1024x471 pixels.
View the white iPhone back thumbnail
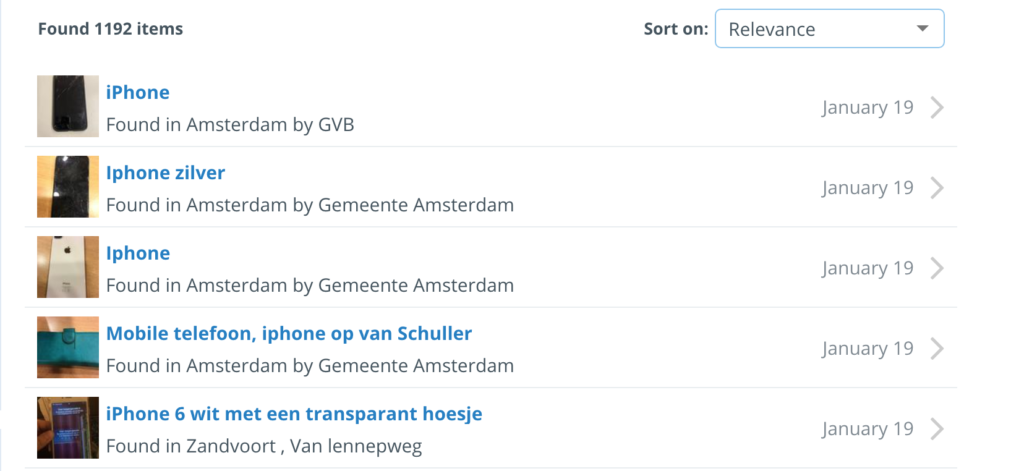(68, 267)
